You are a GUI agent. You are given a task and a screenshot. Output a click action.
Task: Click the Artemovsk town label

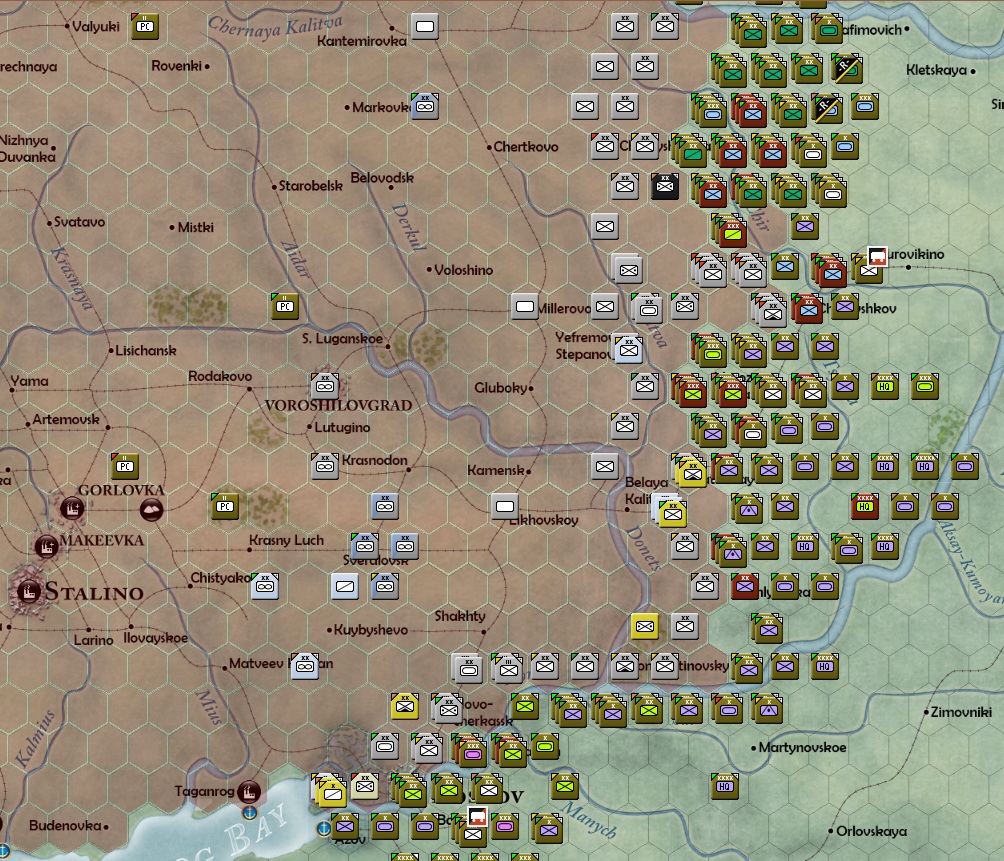point(66,419)
